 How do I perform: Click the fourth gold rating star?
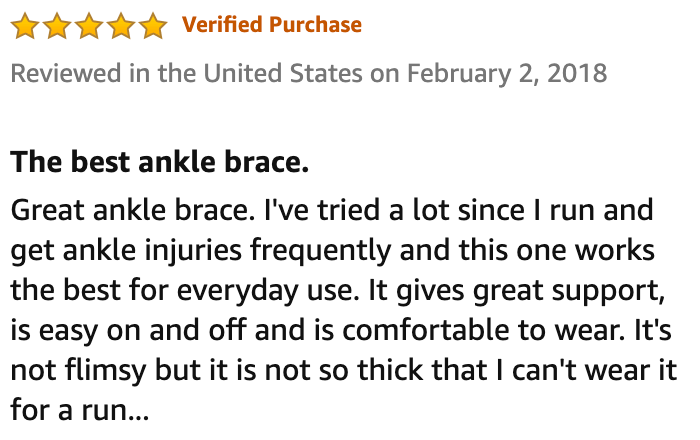[x=121, y=25]
